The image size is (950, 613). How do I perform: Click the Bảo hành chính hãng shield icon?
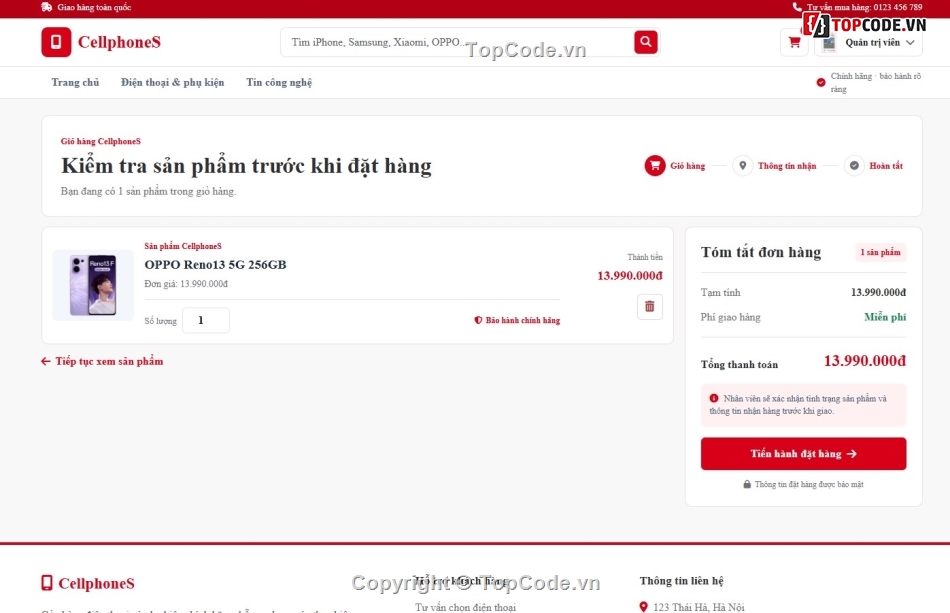pyautogui.click(x=478, y=320)
